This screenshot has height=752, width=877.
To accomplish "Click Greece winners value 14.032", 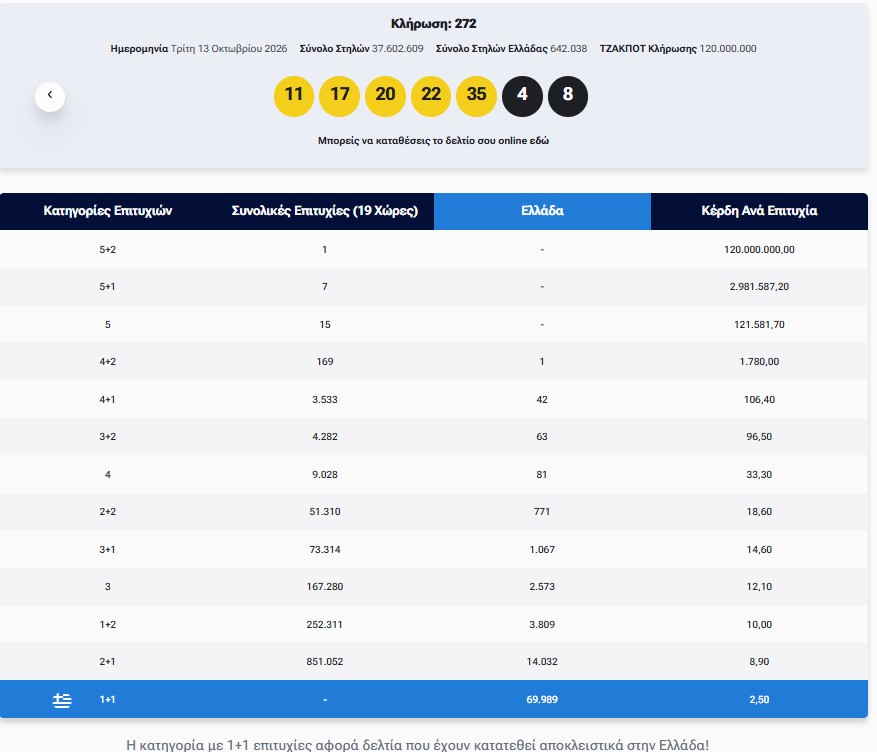I will click(542, 661).
